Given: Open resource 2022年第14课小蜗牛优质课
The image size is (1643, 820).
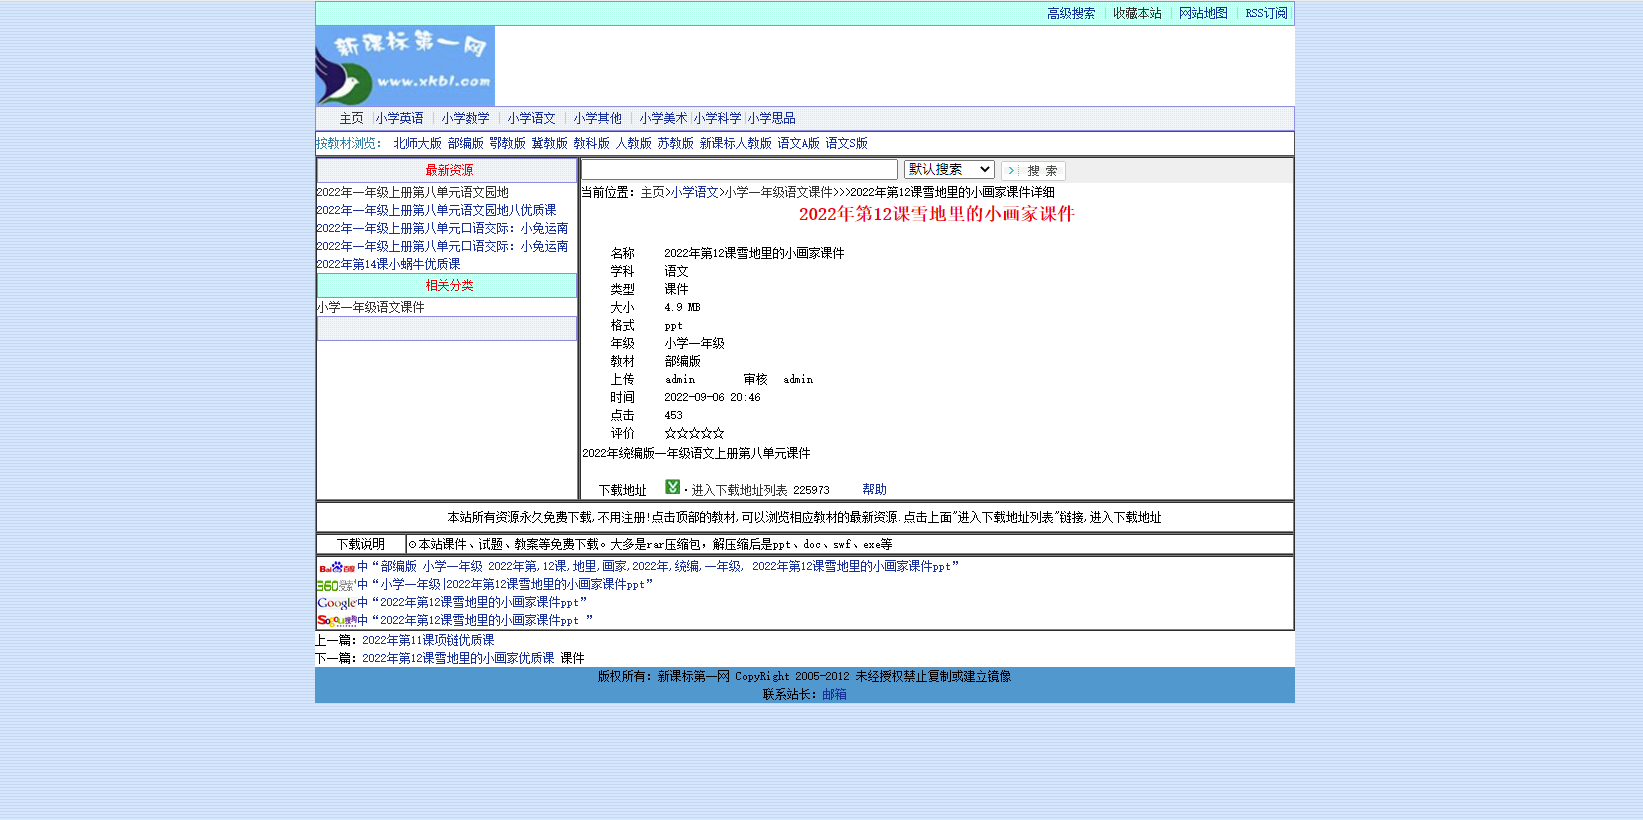Looking at the screenshot, I should 389,264.
